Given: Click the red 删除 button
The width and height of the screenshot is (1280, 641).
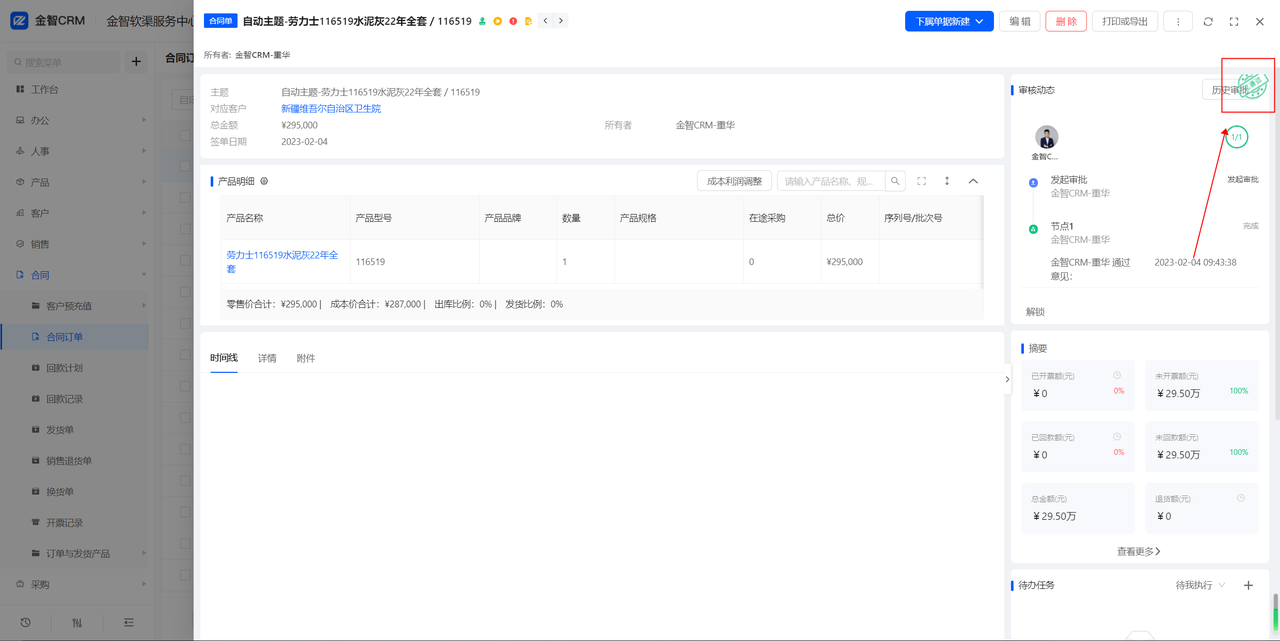Looking at the screenshot, I should coord(1066,21).
